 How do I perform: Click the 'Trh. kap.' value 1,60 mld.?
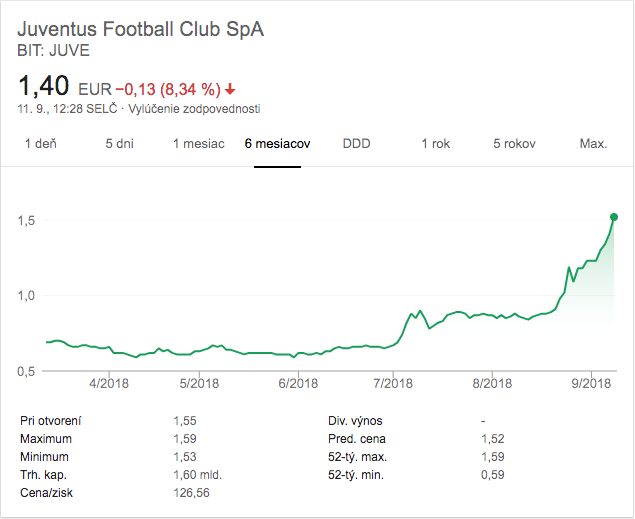(197, 474)
